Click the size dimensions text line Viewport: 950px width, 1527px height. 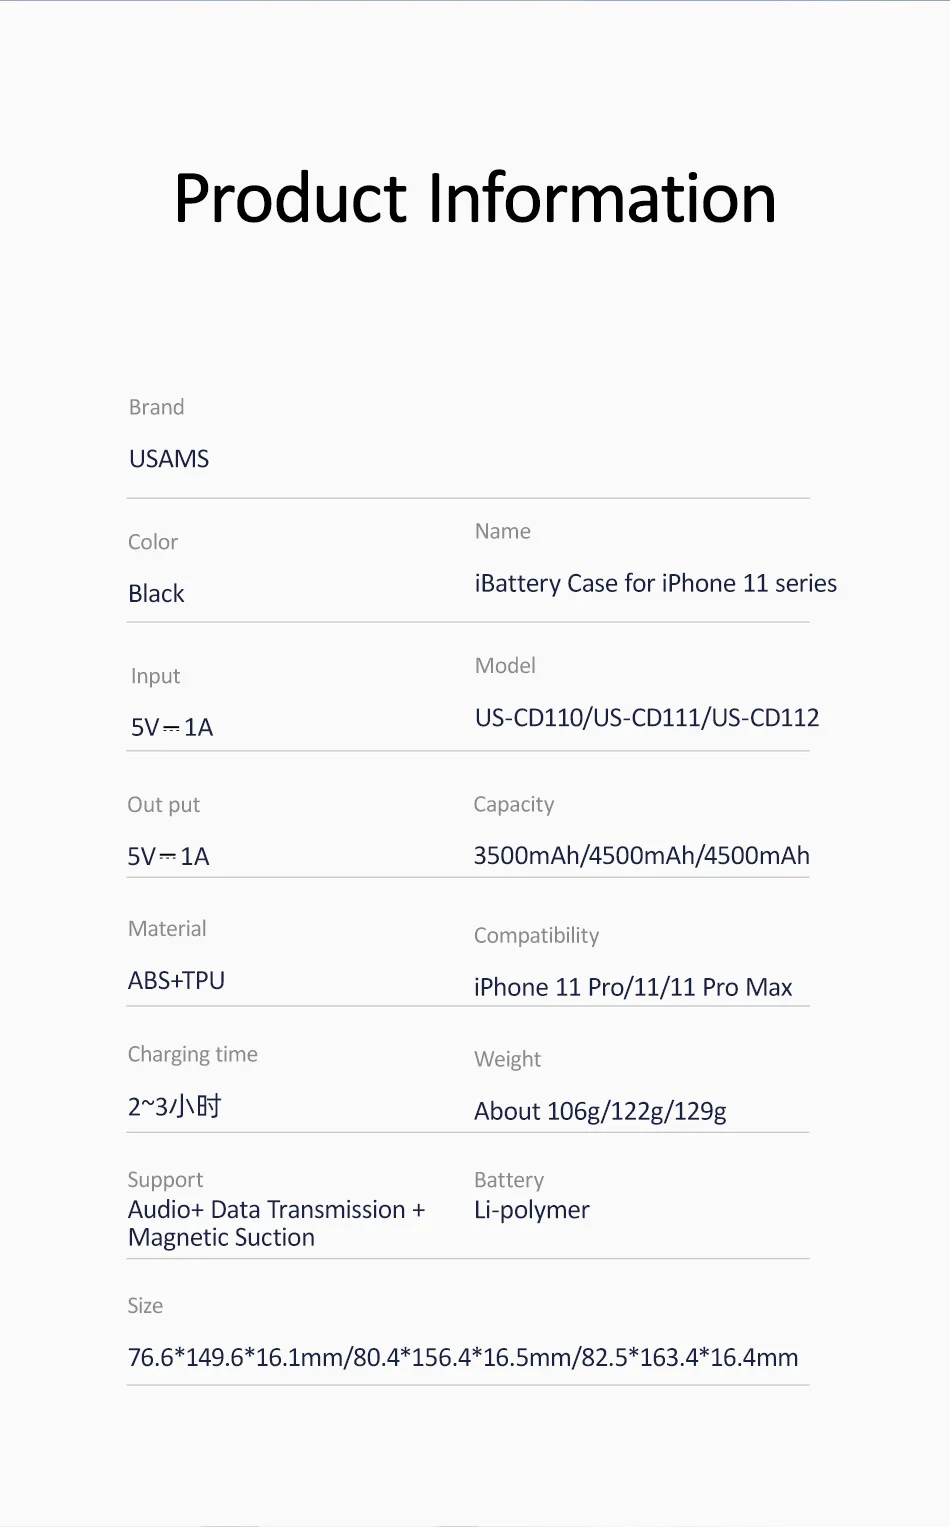[463, 1358]
